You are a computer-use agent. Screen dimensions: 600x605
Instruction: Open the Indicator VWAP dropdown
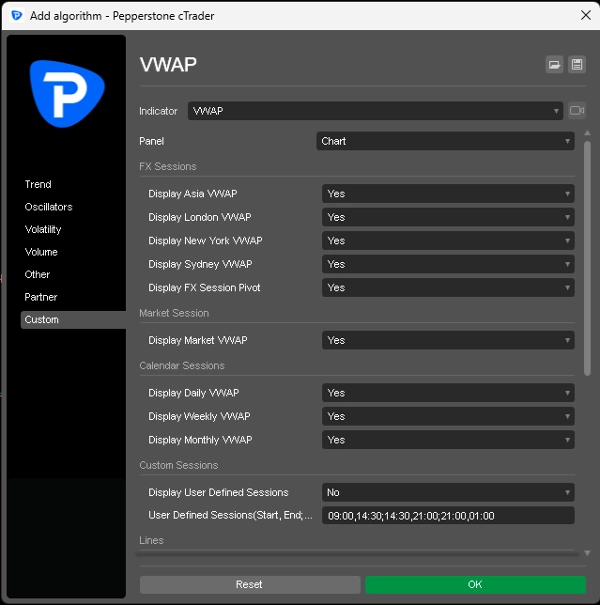[x=375, y=111]
